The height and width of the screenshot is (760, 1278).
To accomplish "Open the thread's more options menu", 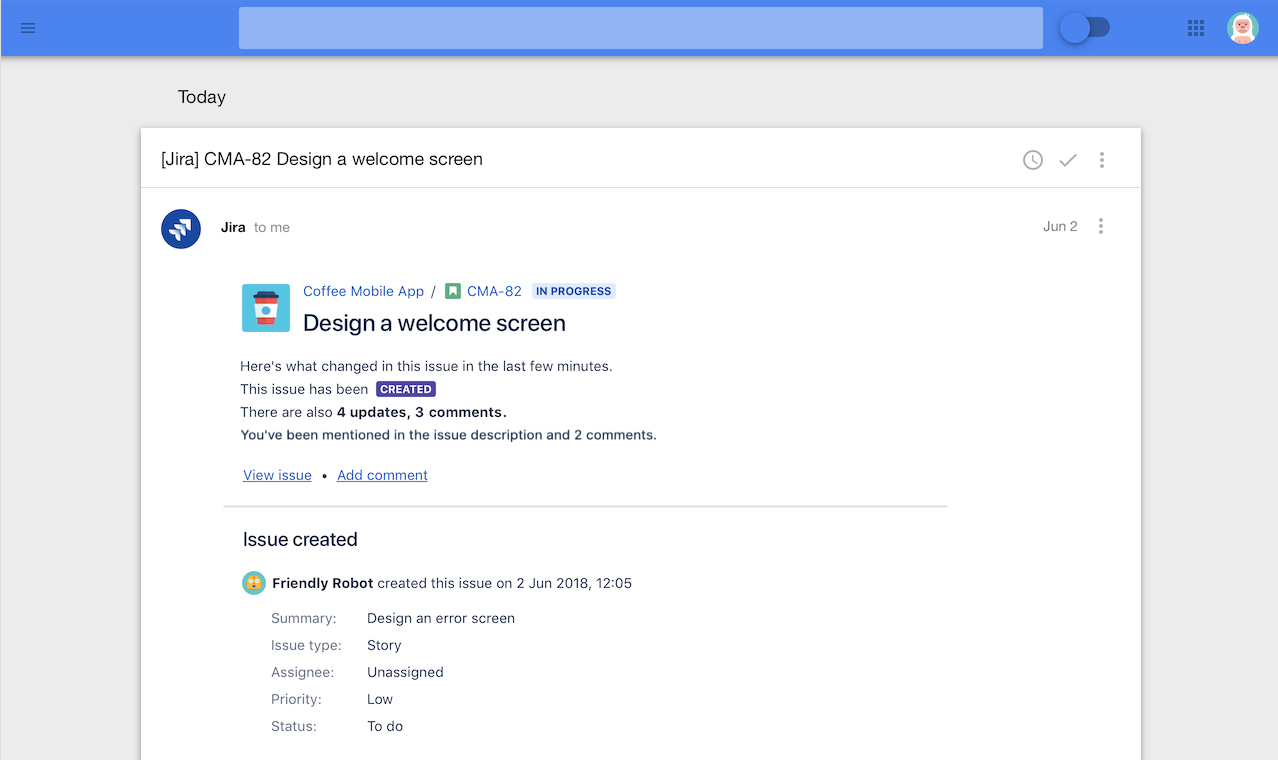I will (1102, 160).
